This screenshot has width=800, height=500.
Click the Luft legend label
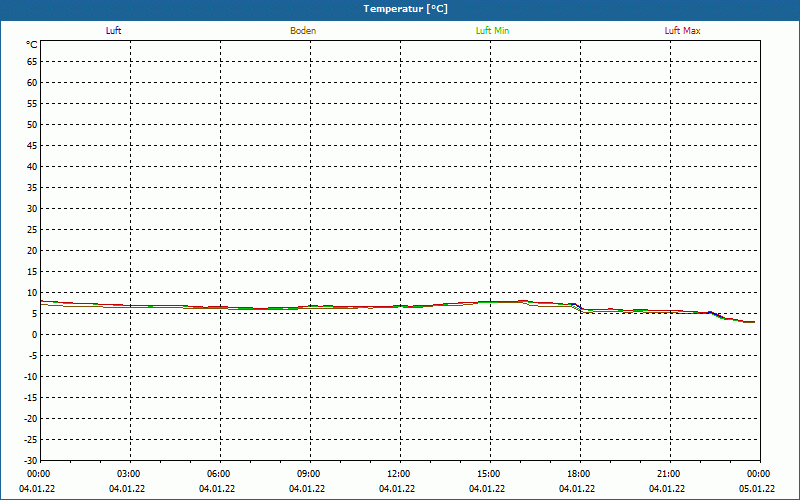click(113, 31)
